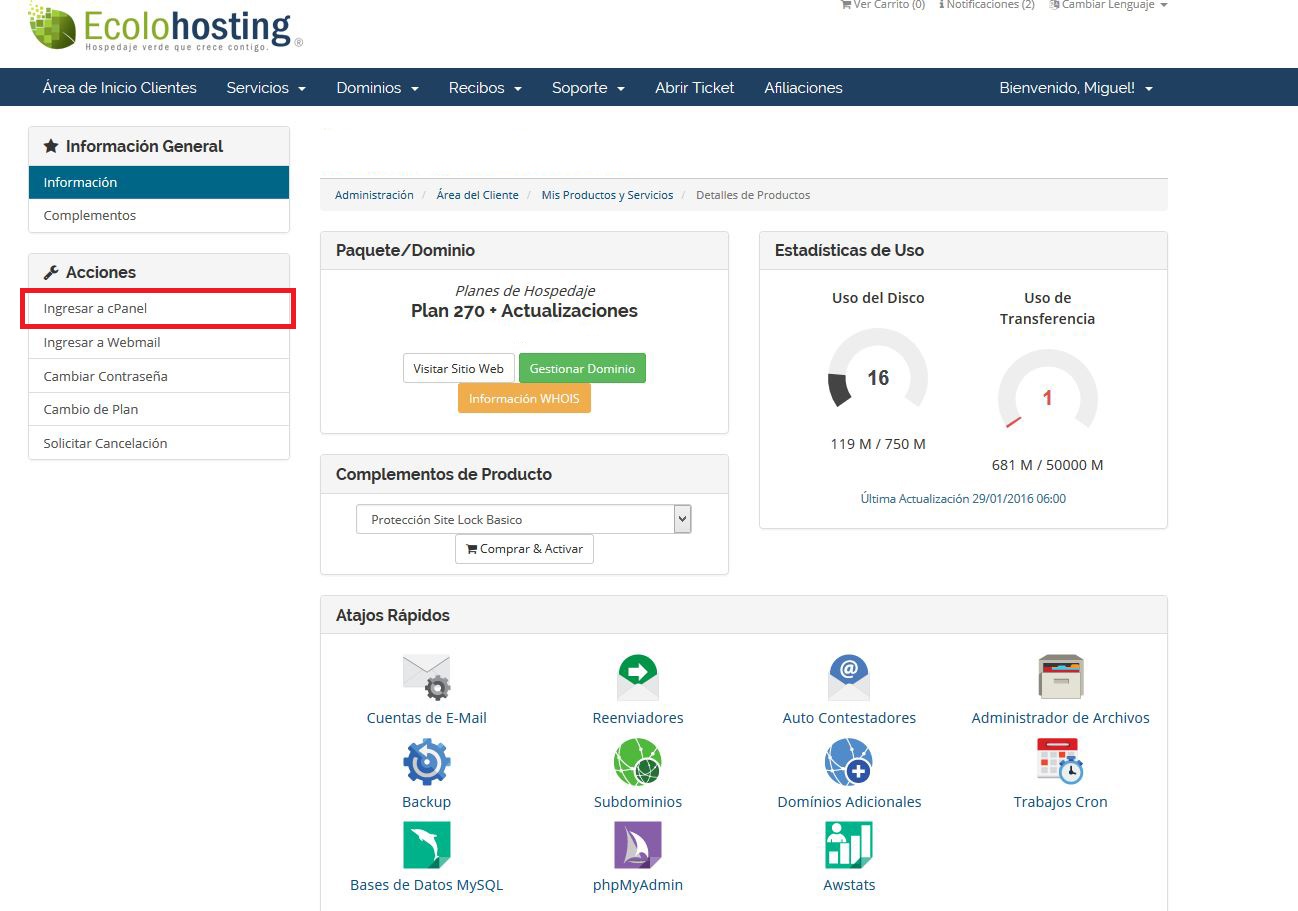Image resolution: width=1298 pixels, height=911 pixels.
Task: Click the green Gestionar Dominio button
Action: [x=582, y=368]
